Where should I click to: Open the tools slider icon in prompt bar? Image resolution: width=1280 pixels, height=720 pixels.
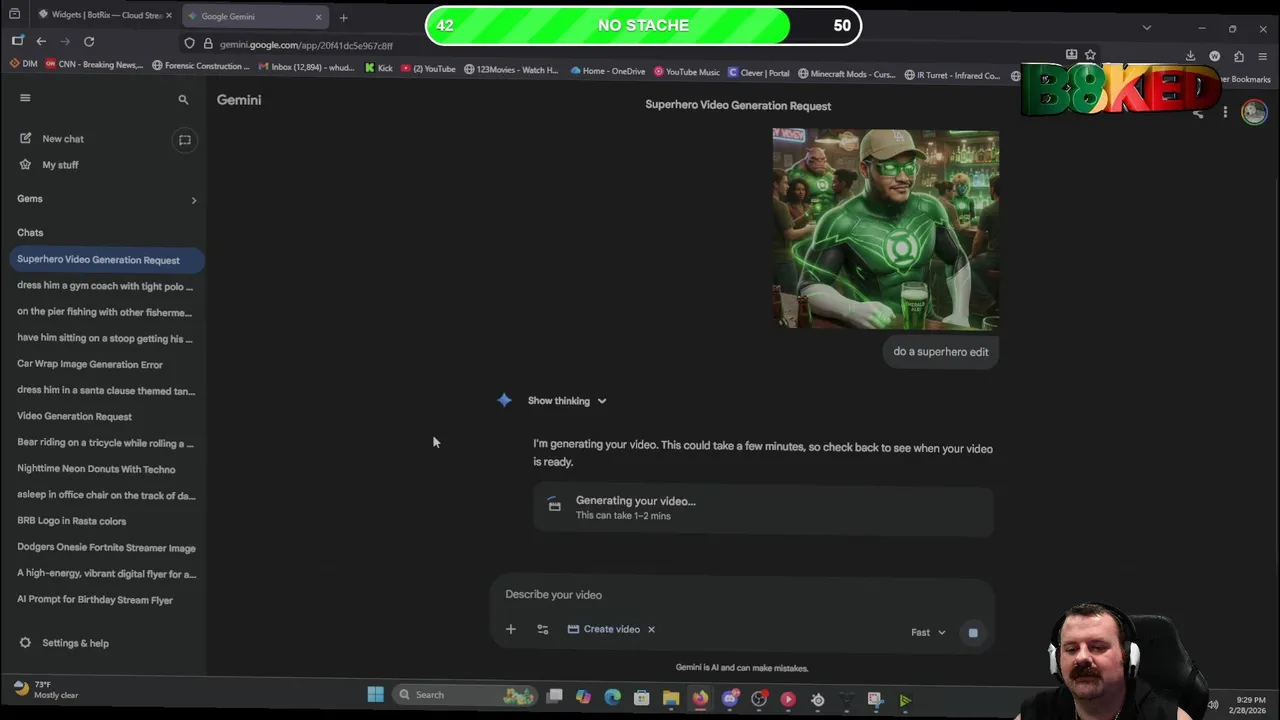coord(543,630)
